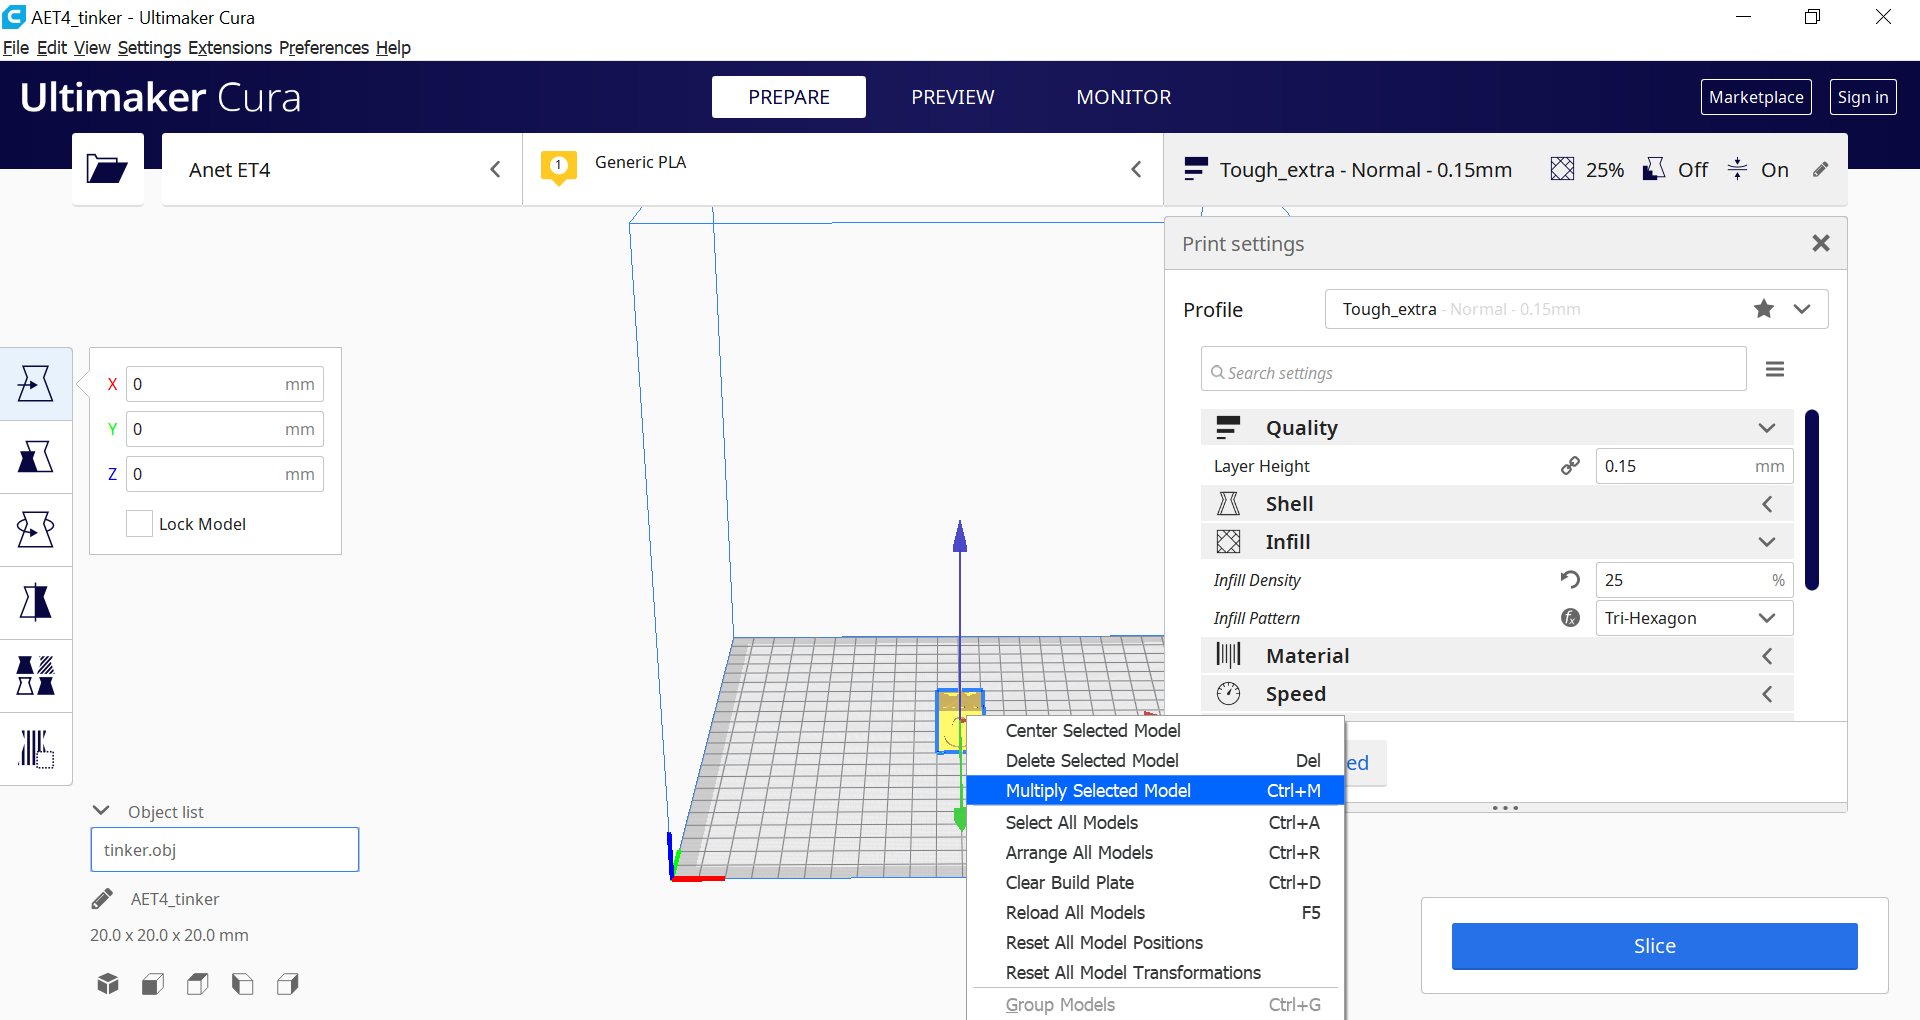The height and width of the screenshot is (1020, 1920).
Task: Open file folder icon
Action: click(x=107, y=169)
